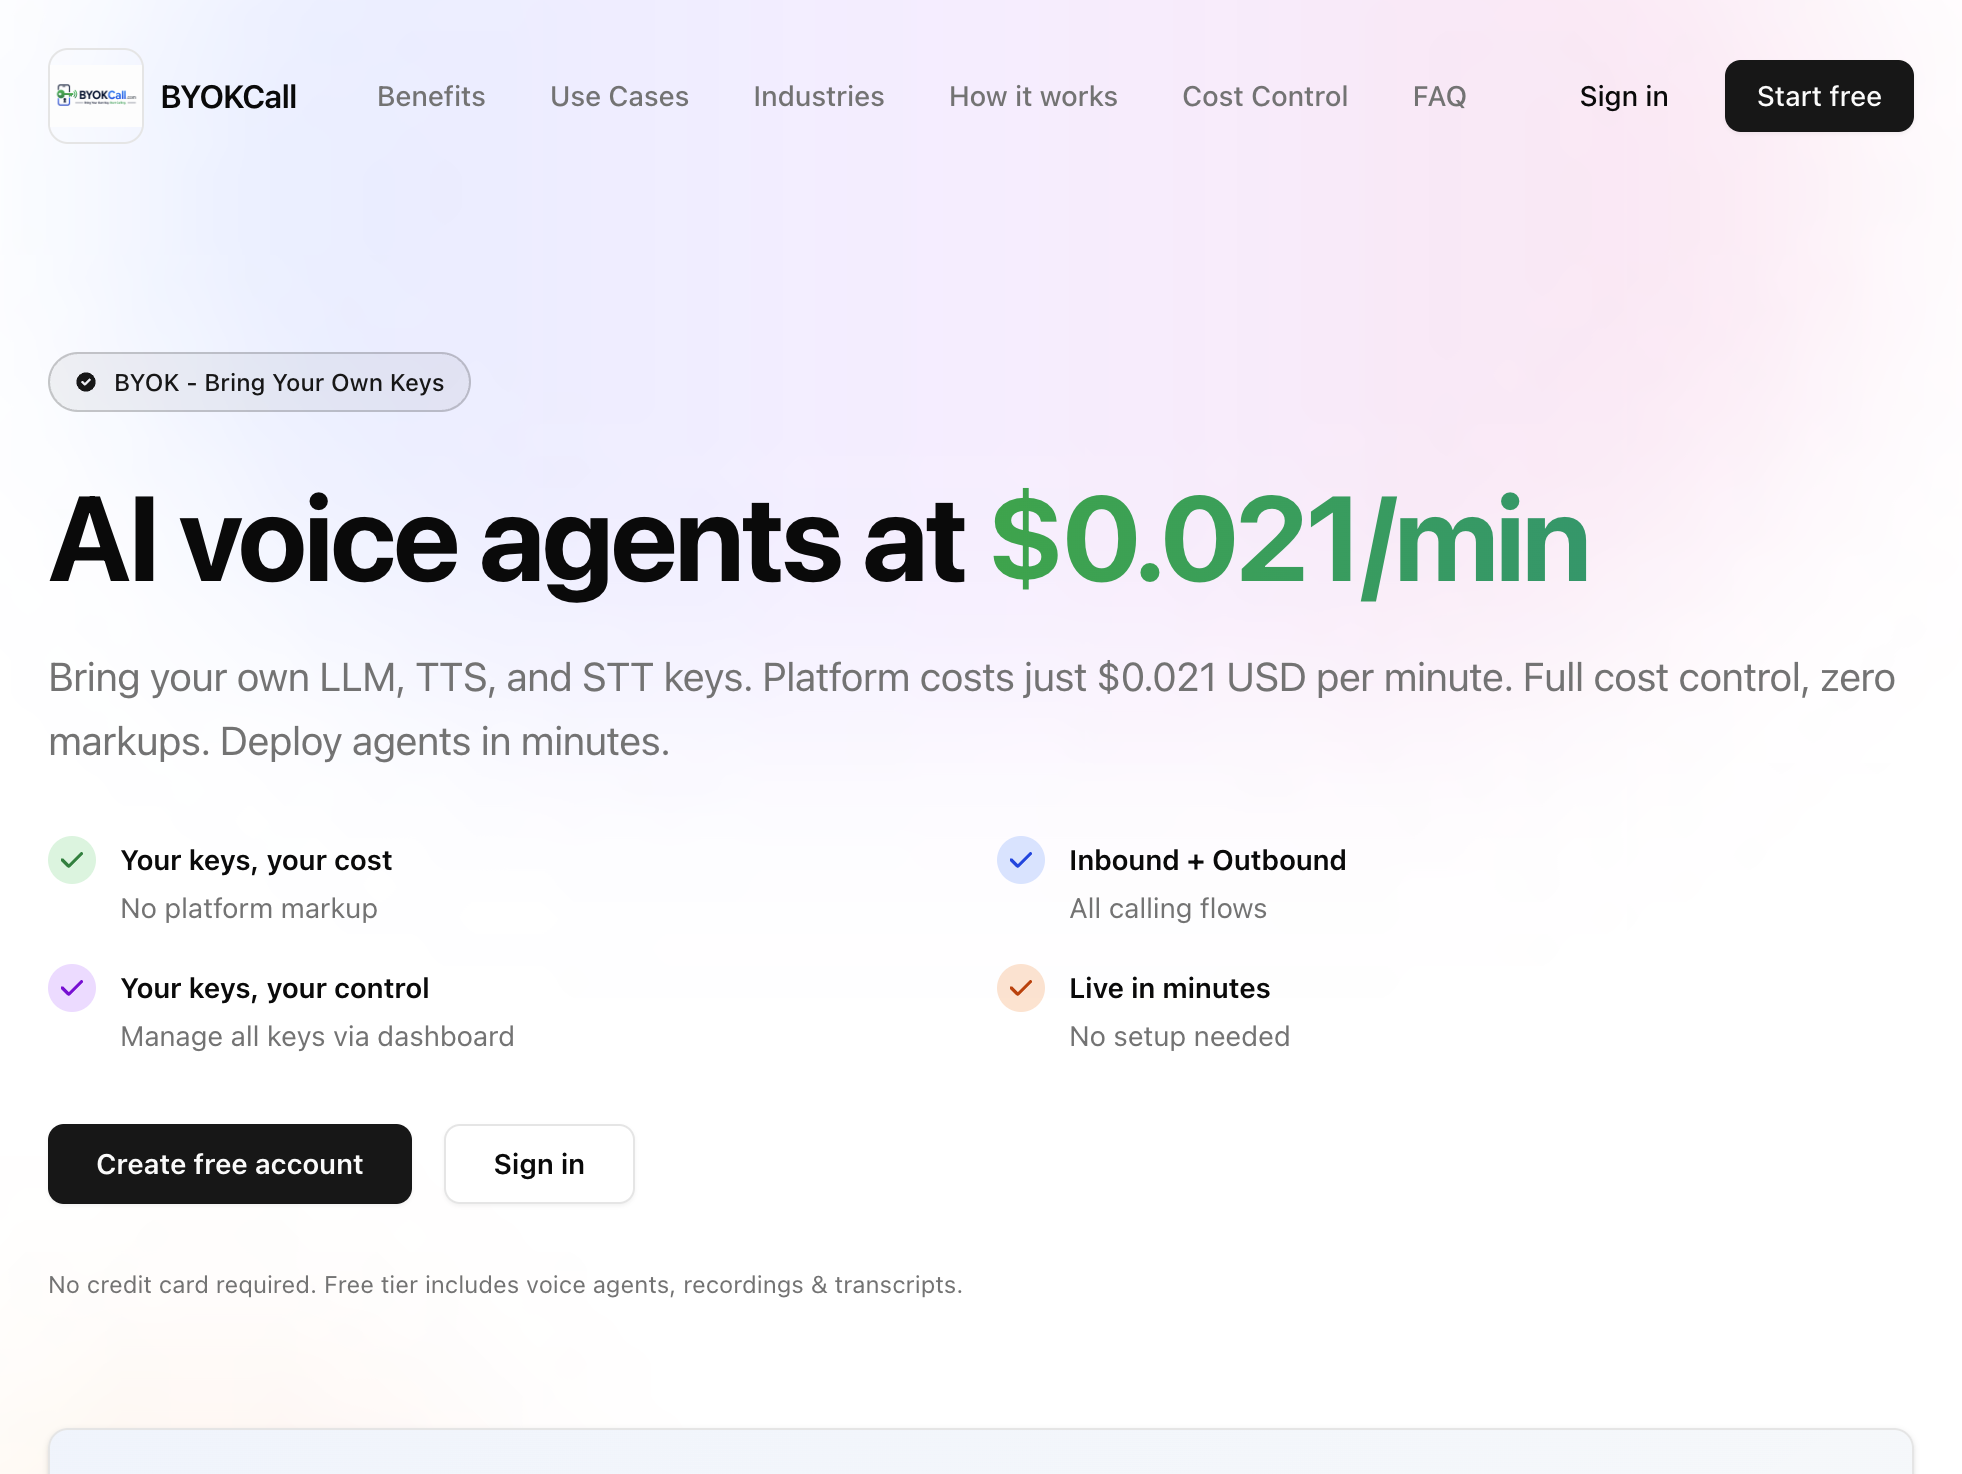Click the Live in minutes feature title

1169,988
